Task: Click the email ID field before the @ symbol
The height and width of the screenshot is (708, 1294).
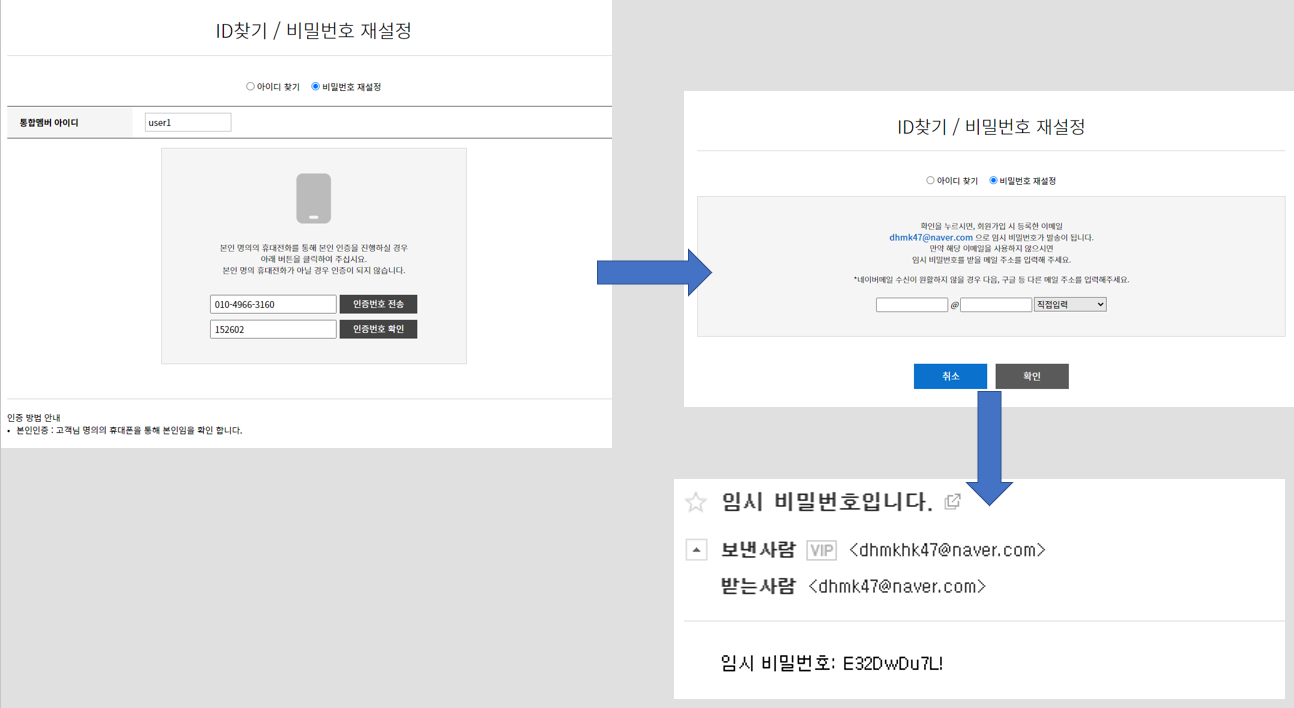Action: pyautogui.click(x=911, y=303)
